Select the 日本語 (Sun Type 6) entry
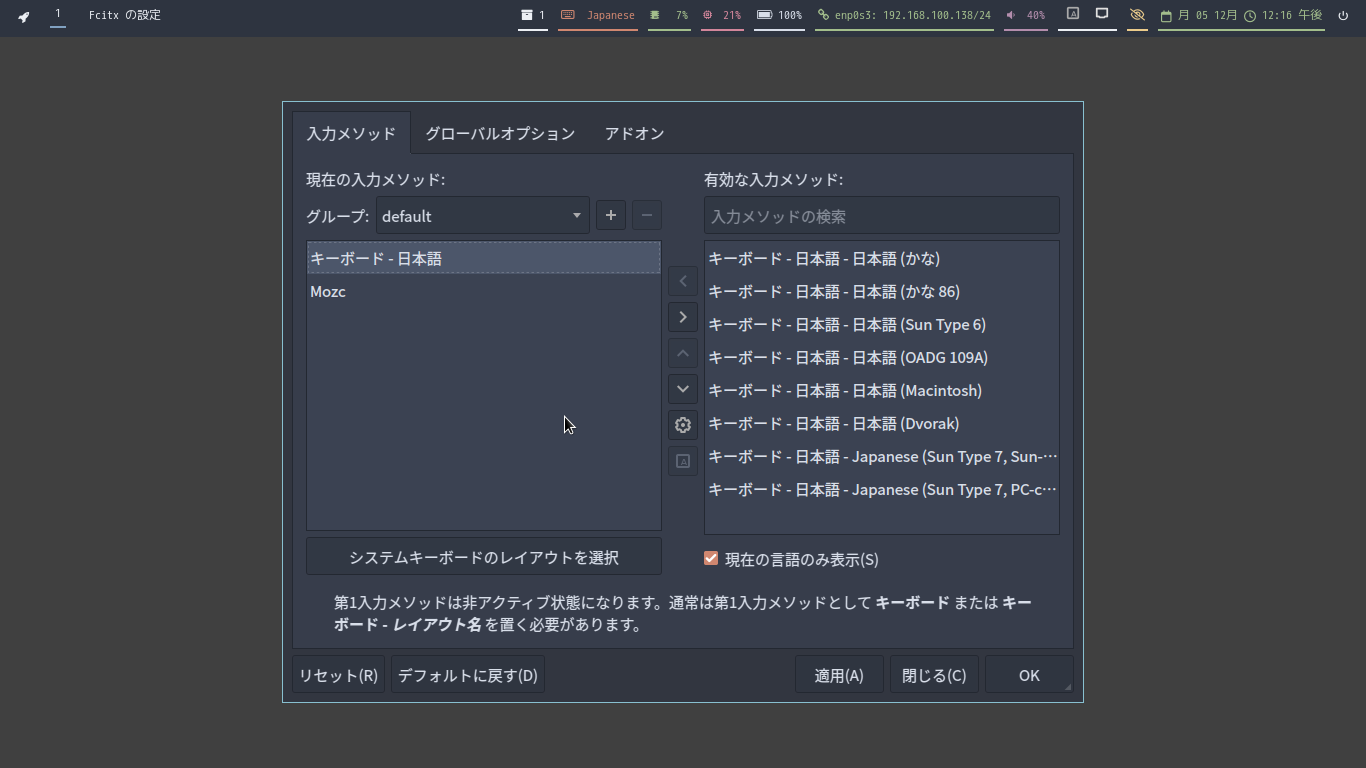Image resolution: width=1366 pixels, height=768 pixels. 882,324
